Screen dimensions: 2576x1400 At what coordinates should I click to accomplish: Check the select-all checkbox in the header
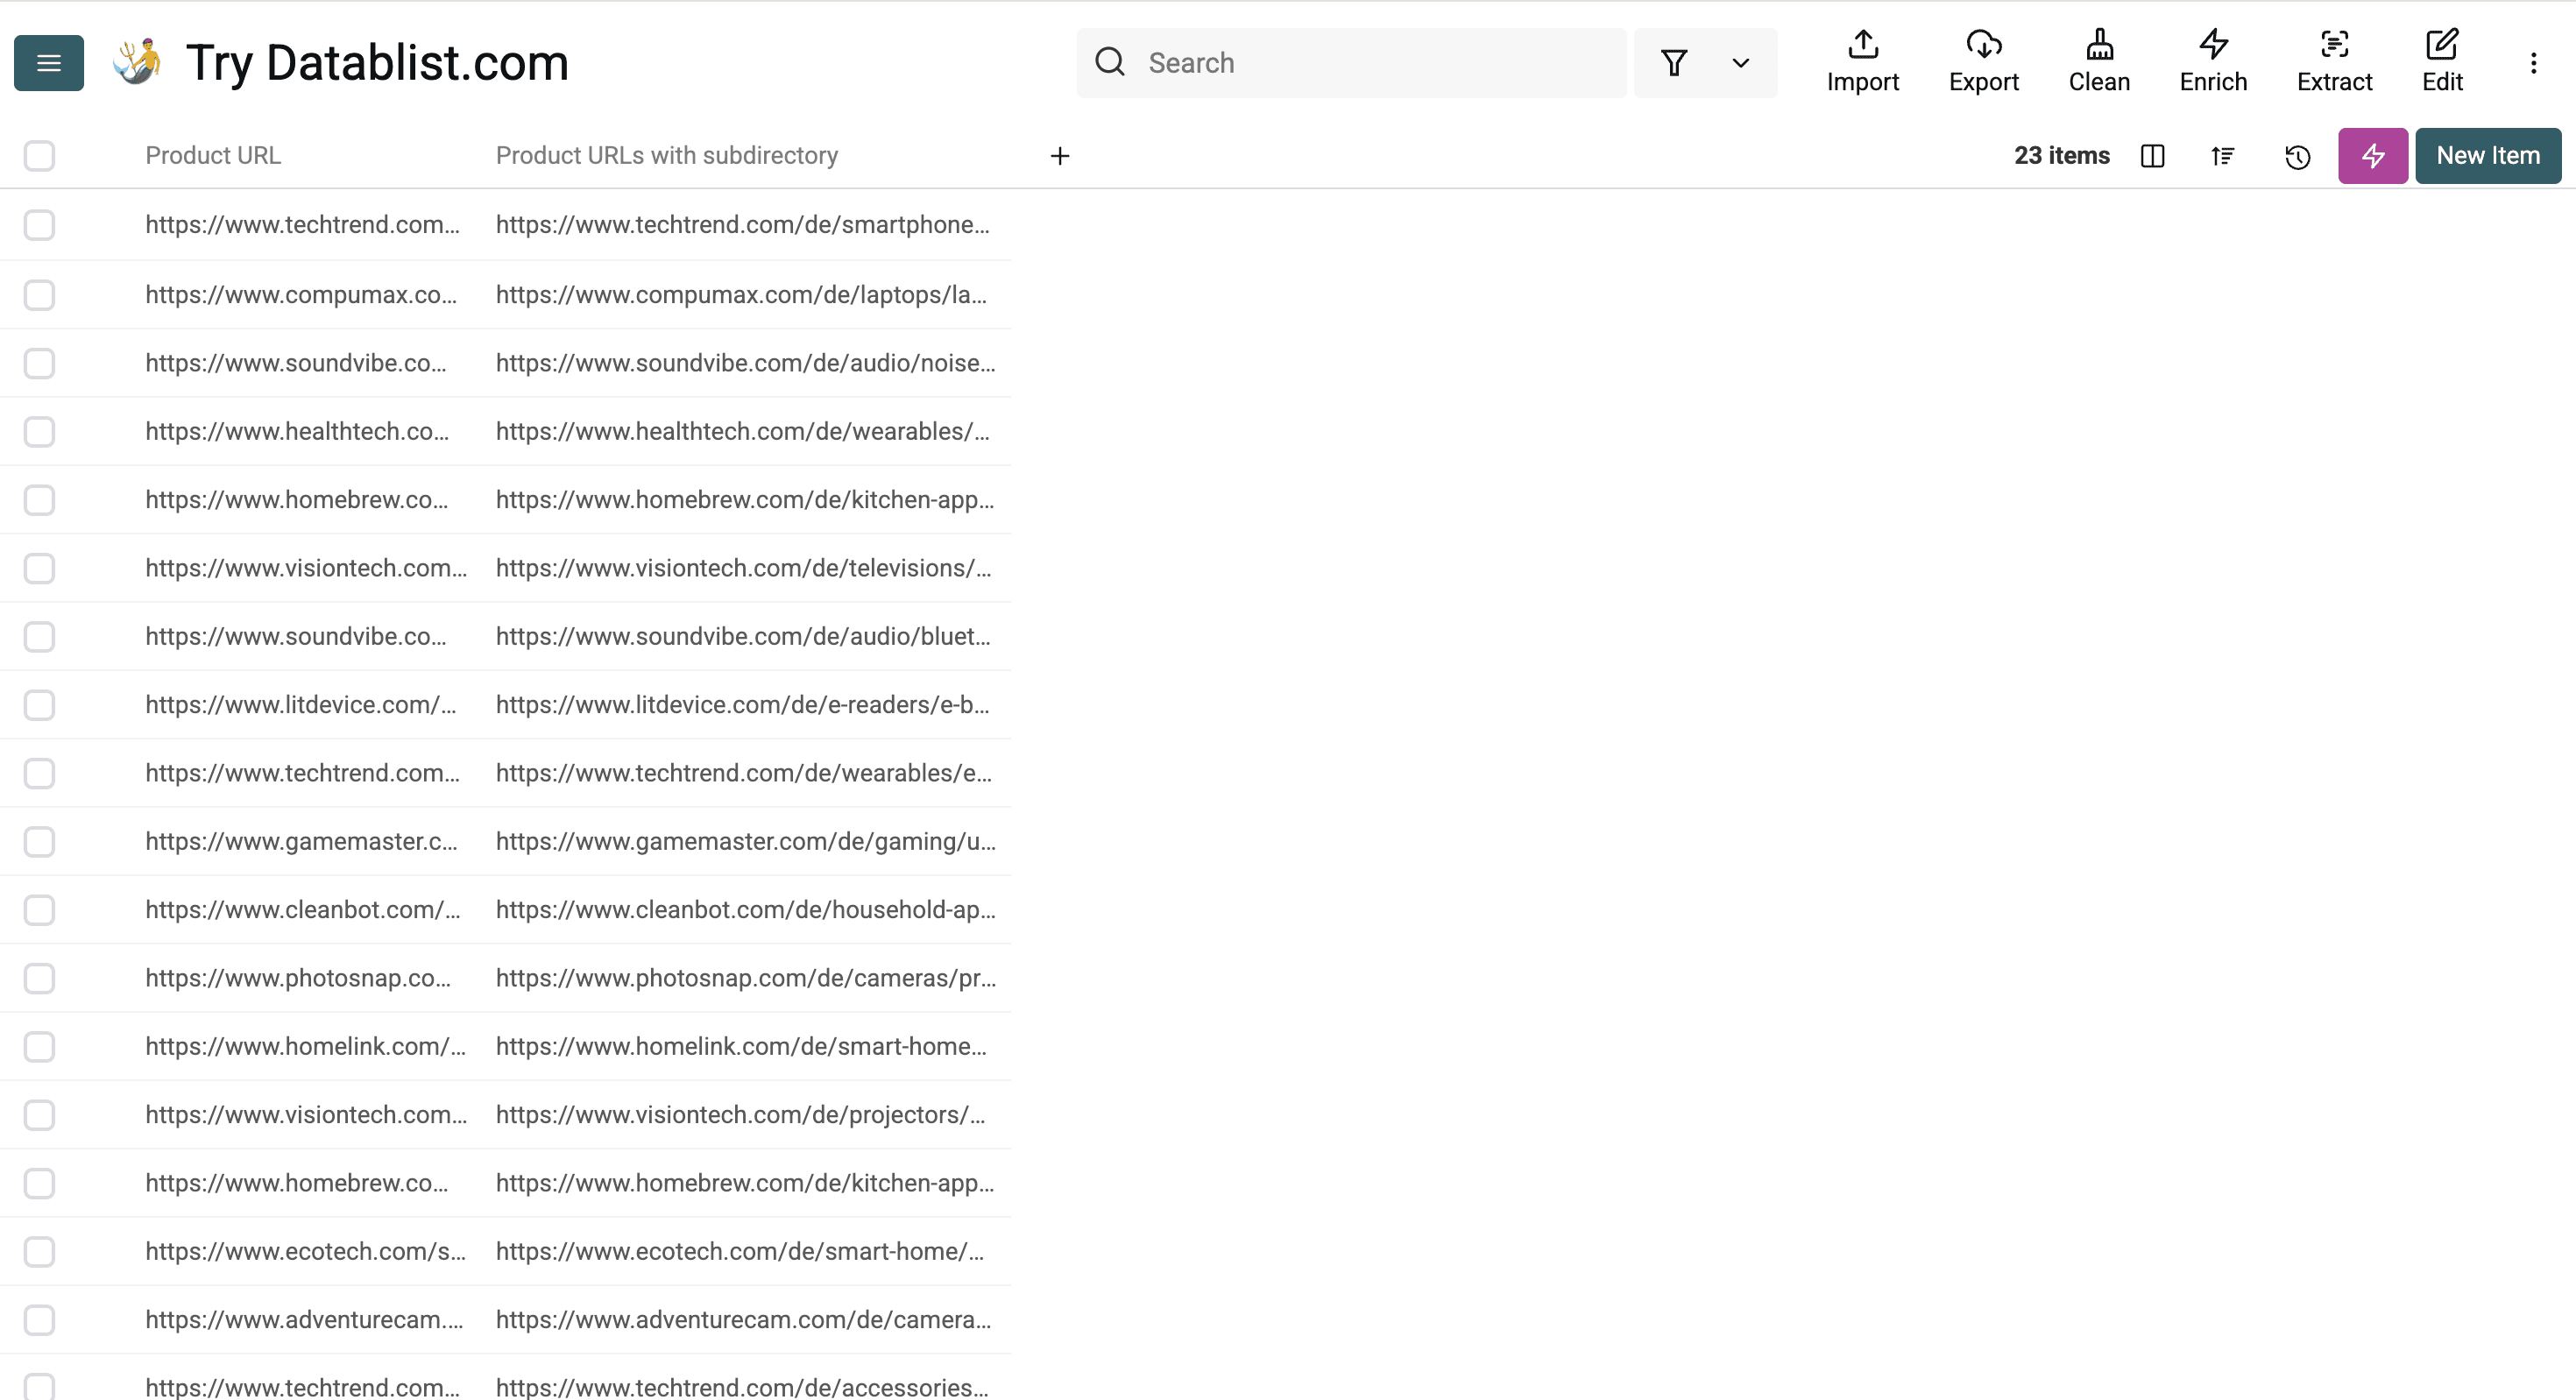(39, 156)
